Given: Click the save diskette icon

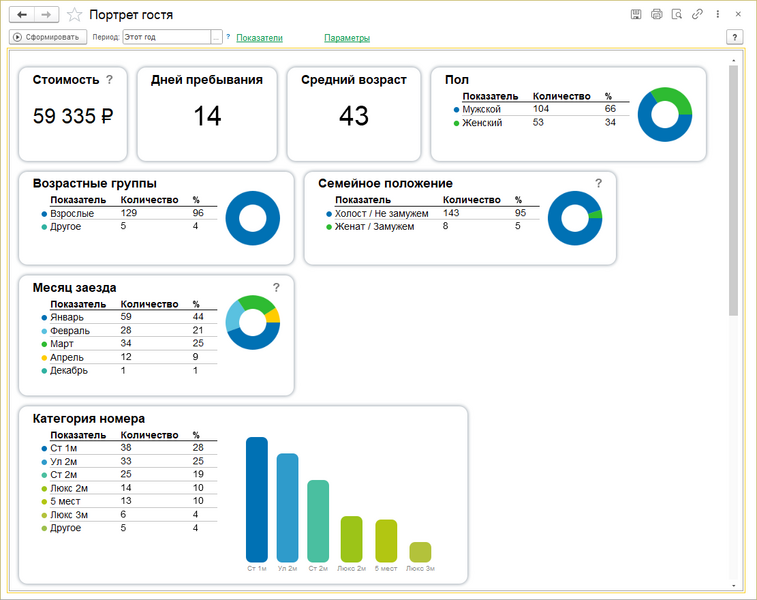Looking at the screenshot, I should coord(636,15).
